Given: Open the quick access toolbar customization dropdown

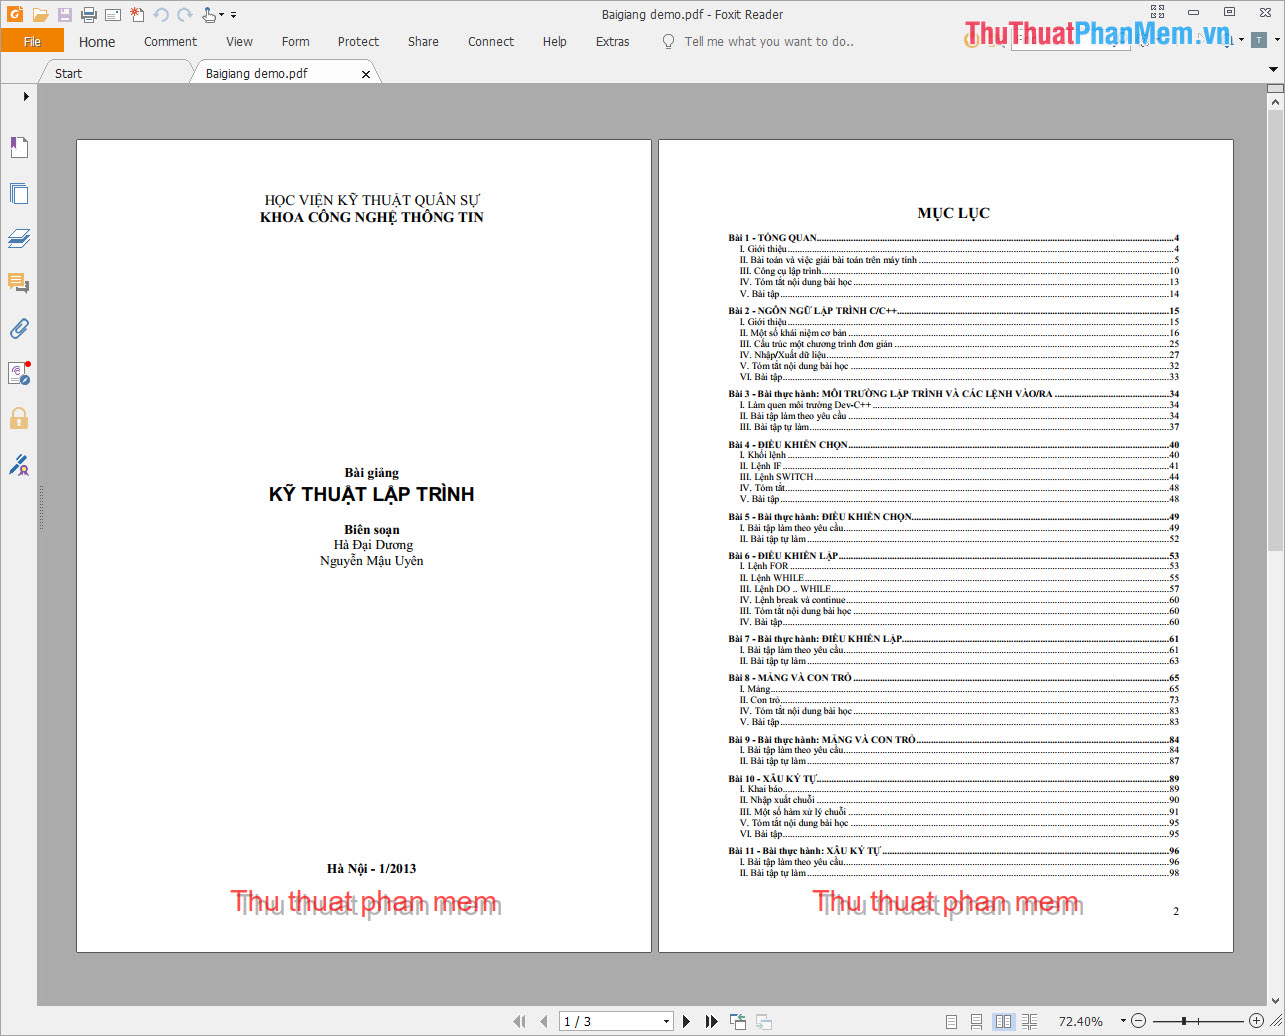Looking at the screenshot, I should [x=234, y=13].
